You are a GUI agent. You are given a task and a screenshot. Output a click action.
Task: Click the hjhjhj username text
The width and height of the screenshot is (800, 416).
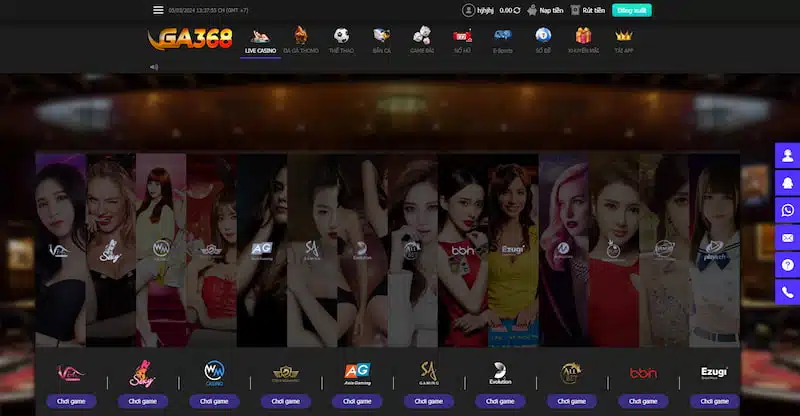(x=485, y=10)
